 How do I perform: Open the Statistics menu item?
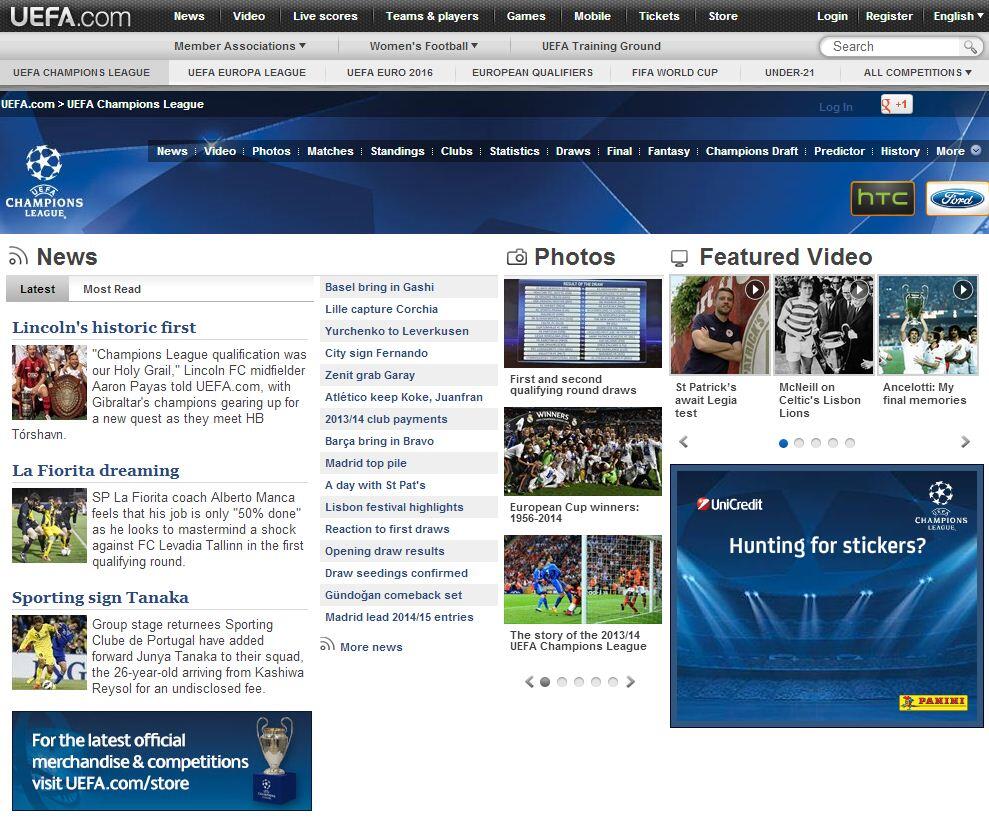coord(514,151)
